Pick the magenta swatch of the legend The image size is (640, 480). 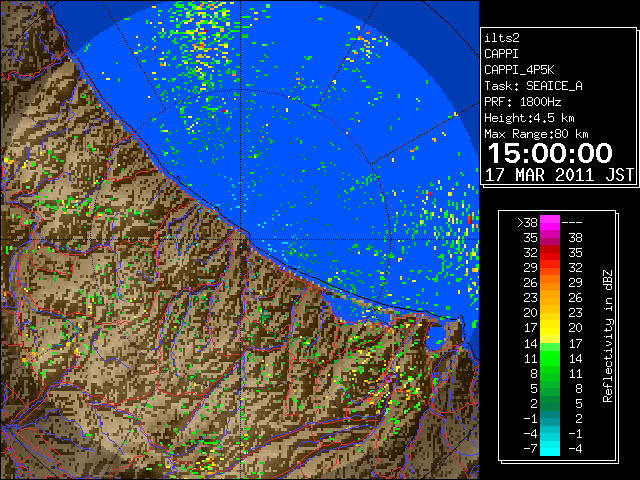pos(550,222)
